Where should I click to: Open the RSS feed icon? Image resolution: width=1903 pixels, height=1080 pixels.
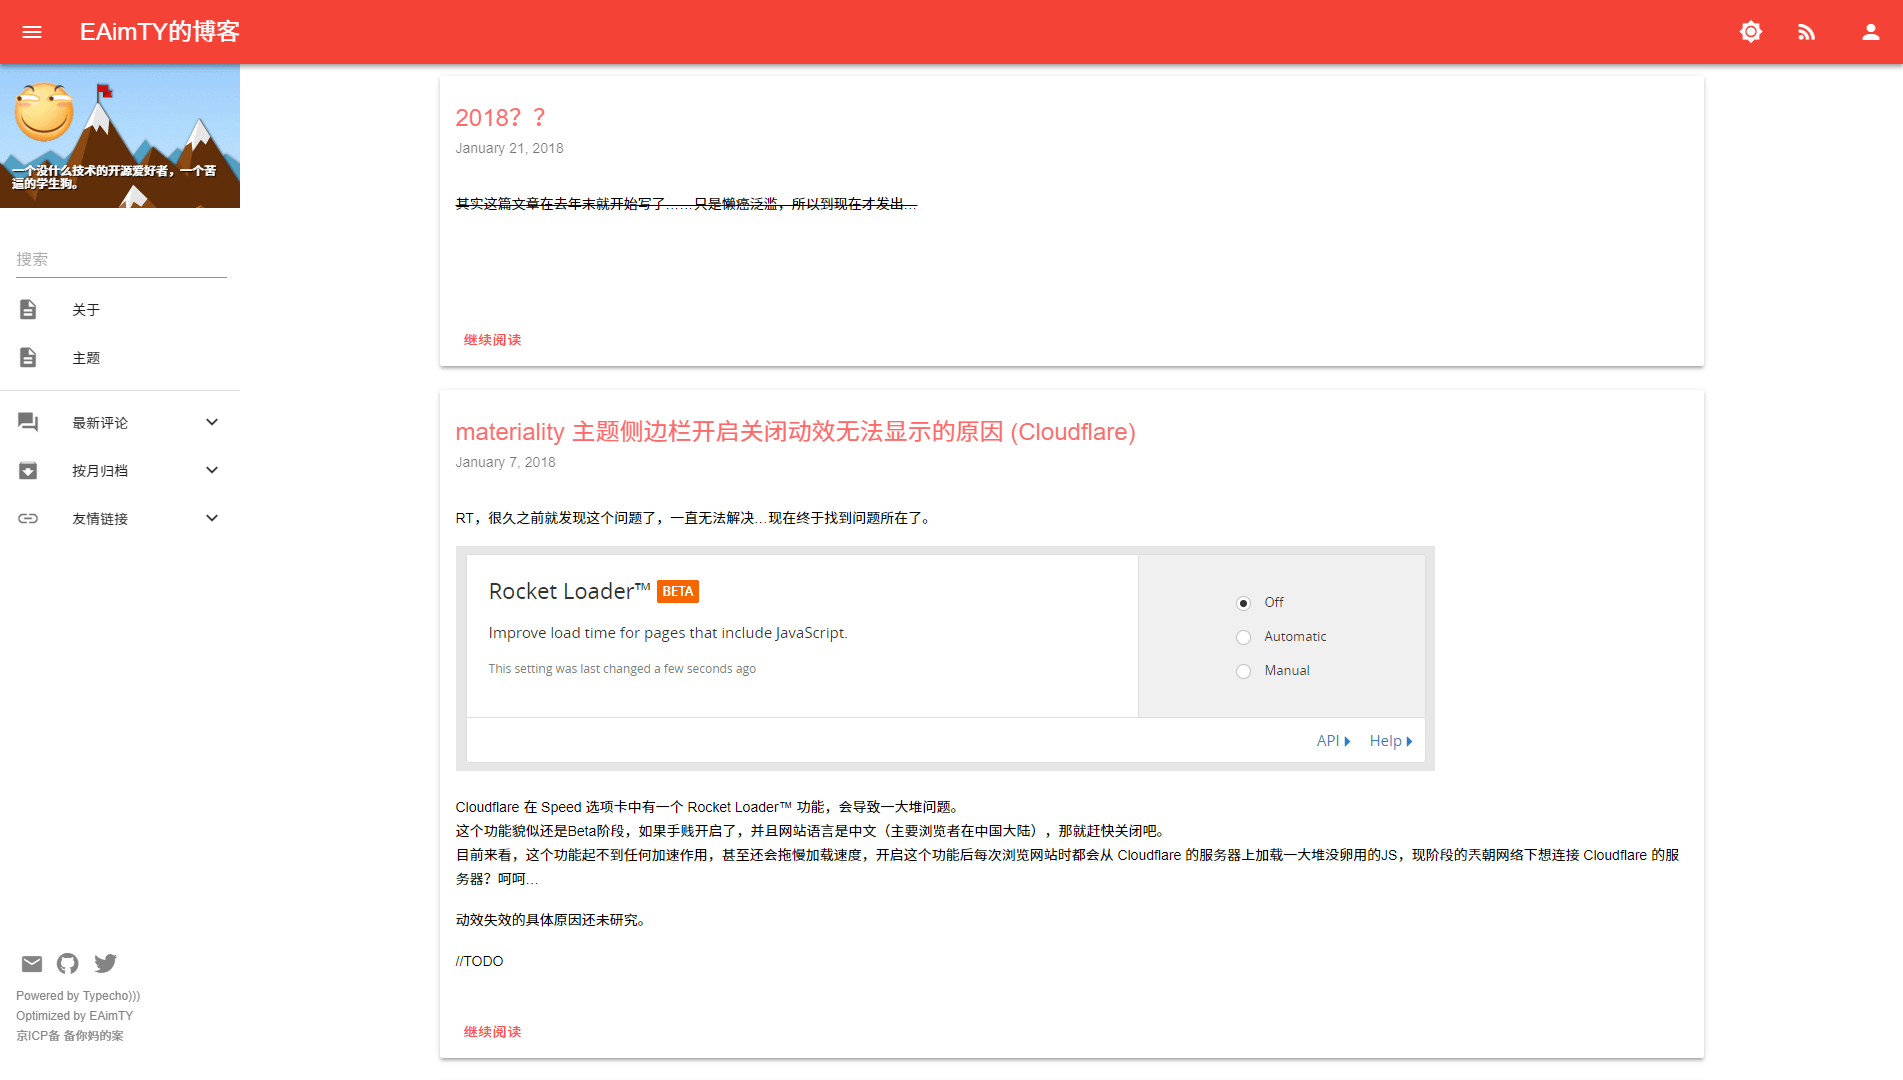1806,32
